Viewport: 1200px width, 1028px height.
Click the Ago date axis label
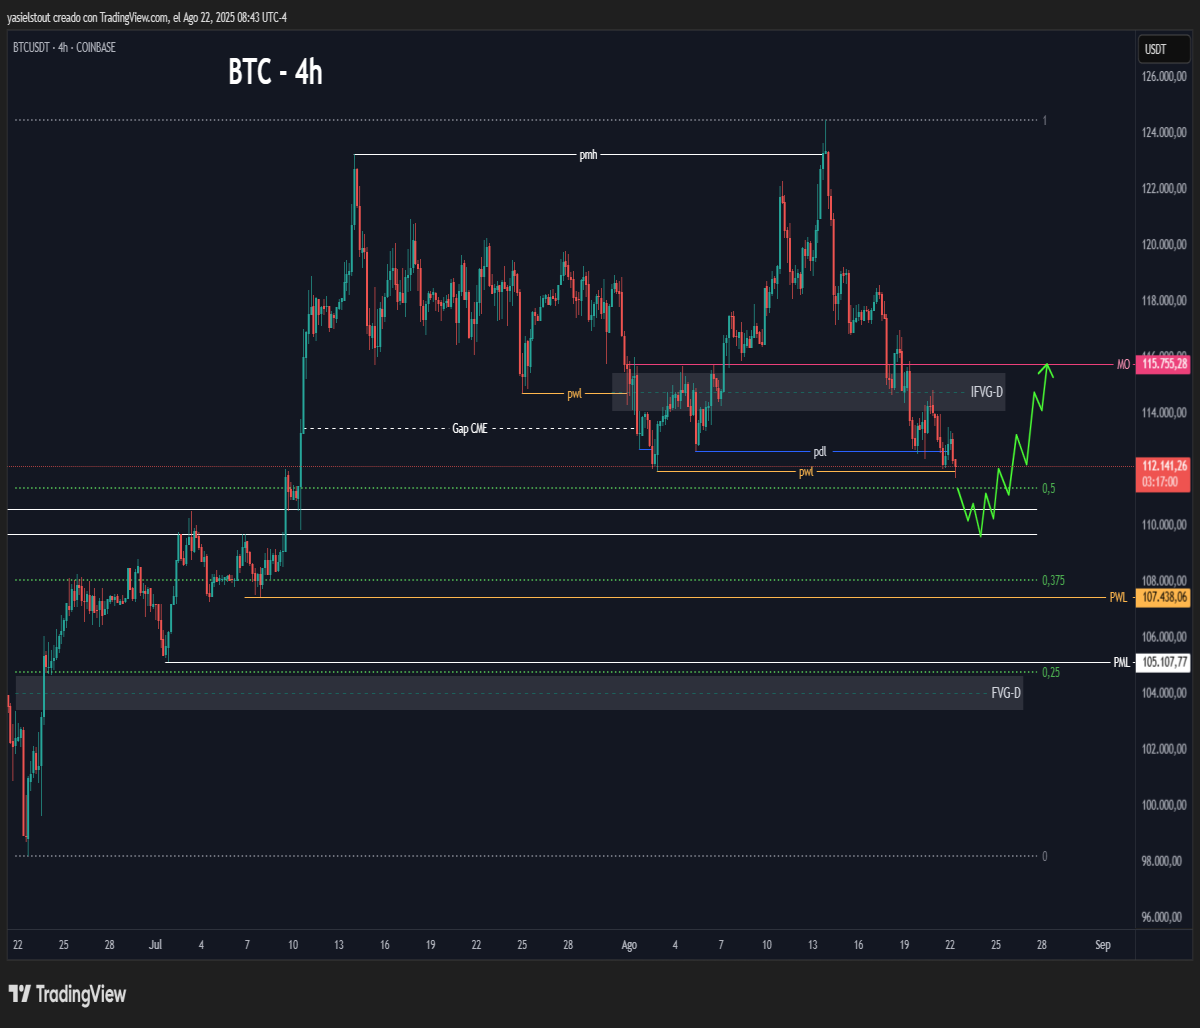(629, 944)
